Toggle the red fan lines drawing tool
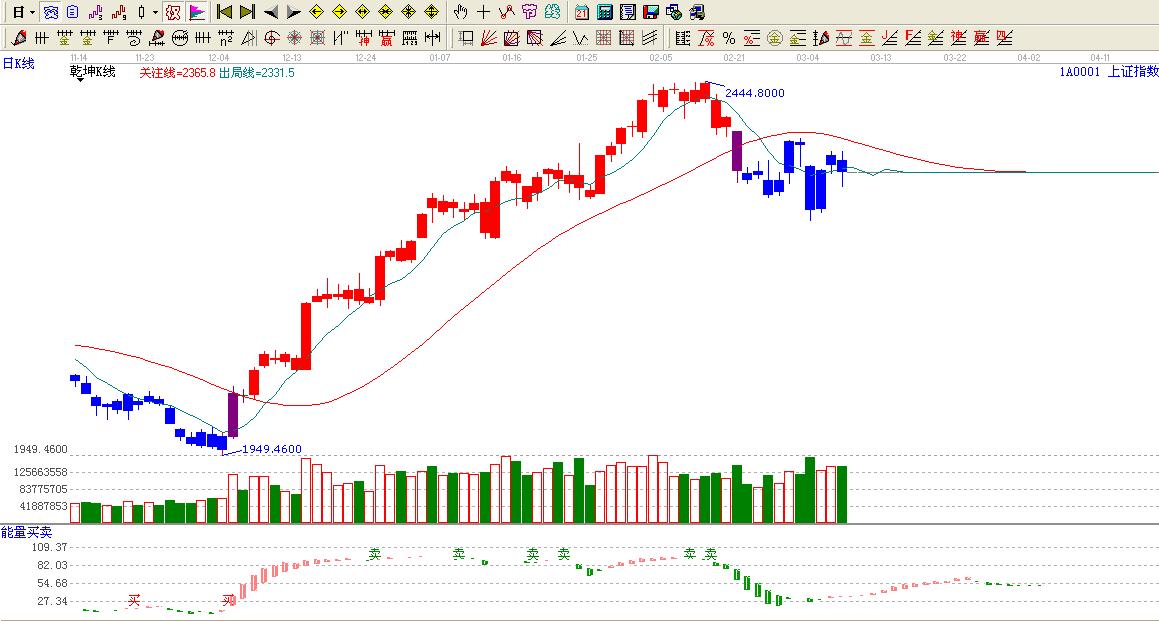Viewport: 1159px width, 621px height. [488, 38]
